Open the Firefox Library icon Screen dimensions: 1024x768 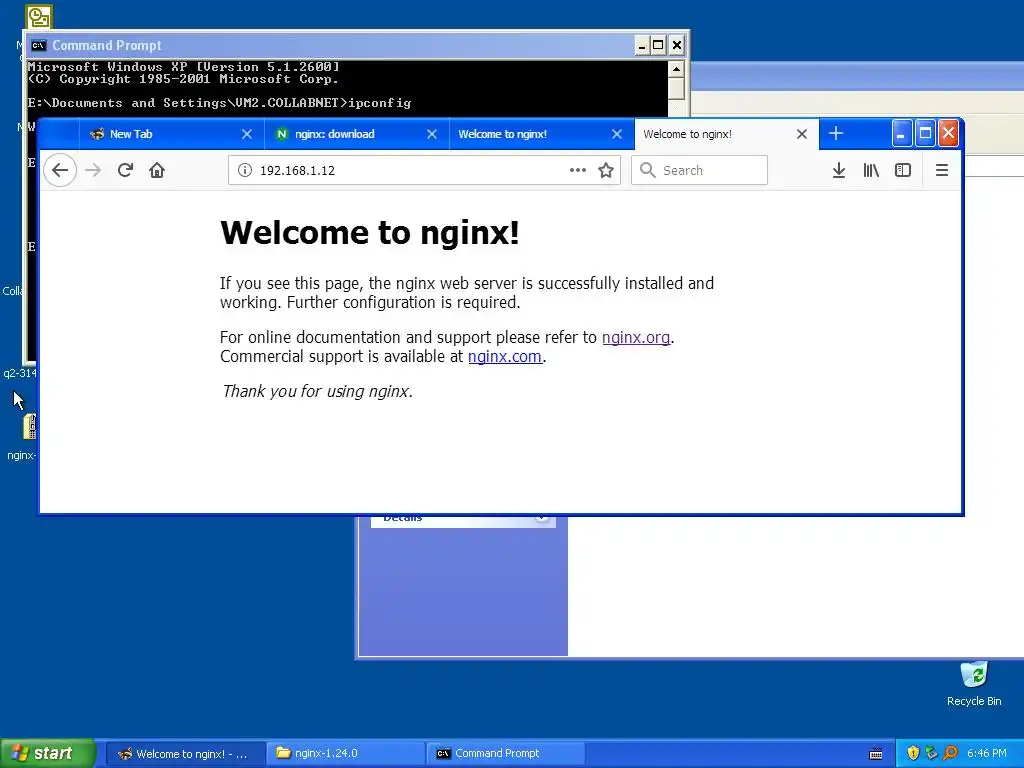pos(871,170)
